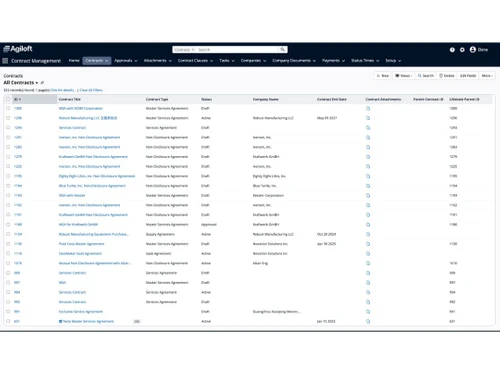Image resolution: width=500 pixels, height=375 pixels.
Task: Click the Click for details link
Action: tap(63, 90)
